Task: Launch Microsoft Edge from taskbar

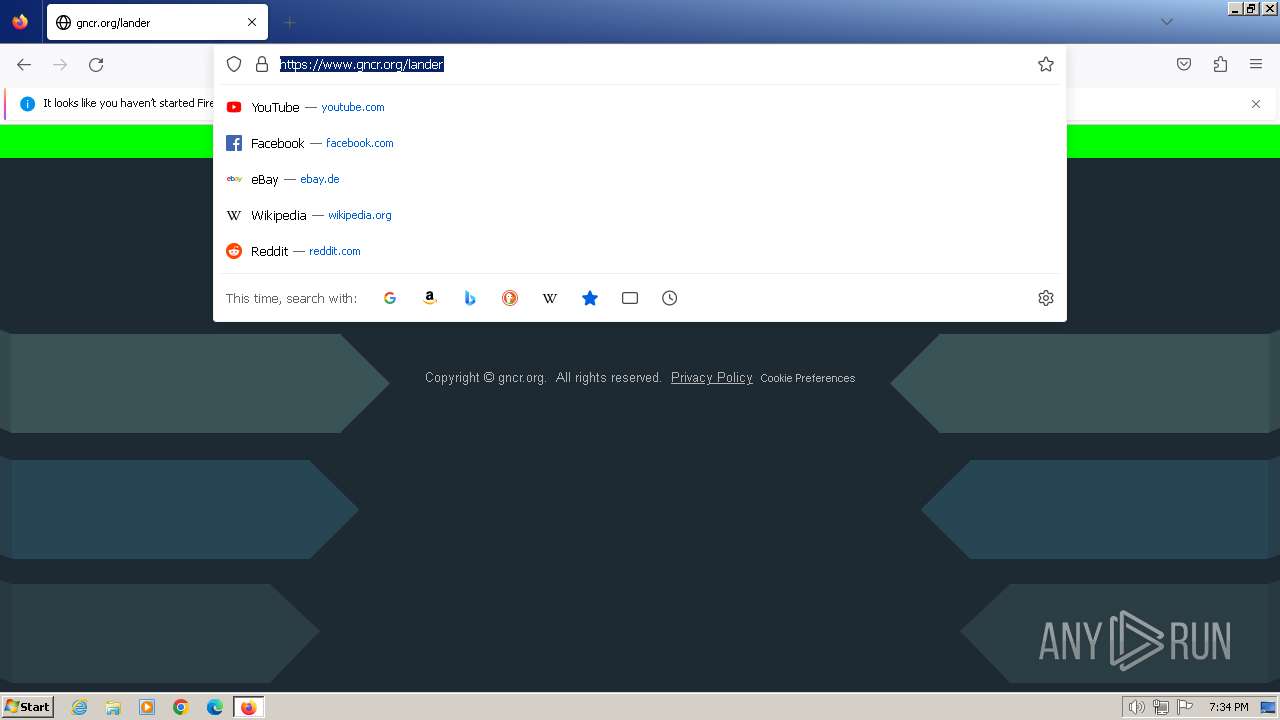Action: tap(215, 707)
